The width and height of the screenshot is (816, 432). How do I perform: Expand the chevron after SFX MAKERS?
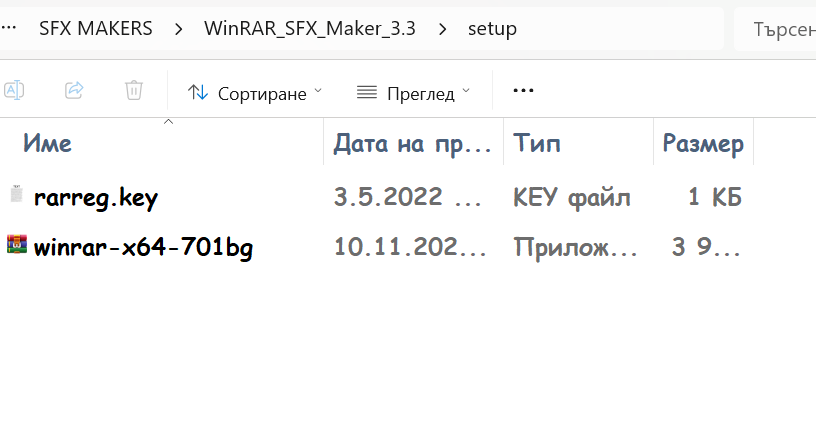178,29
